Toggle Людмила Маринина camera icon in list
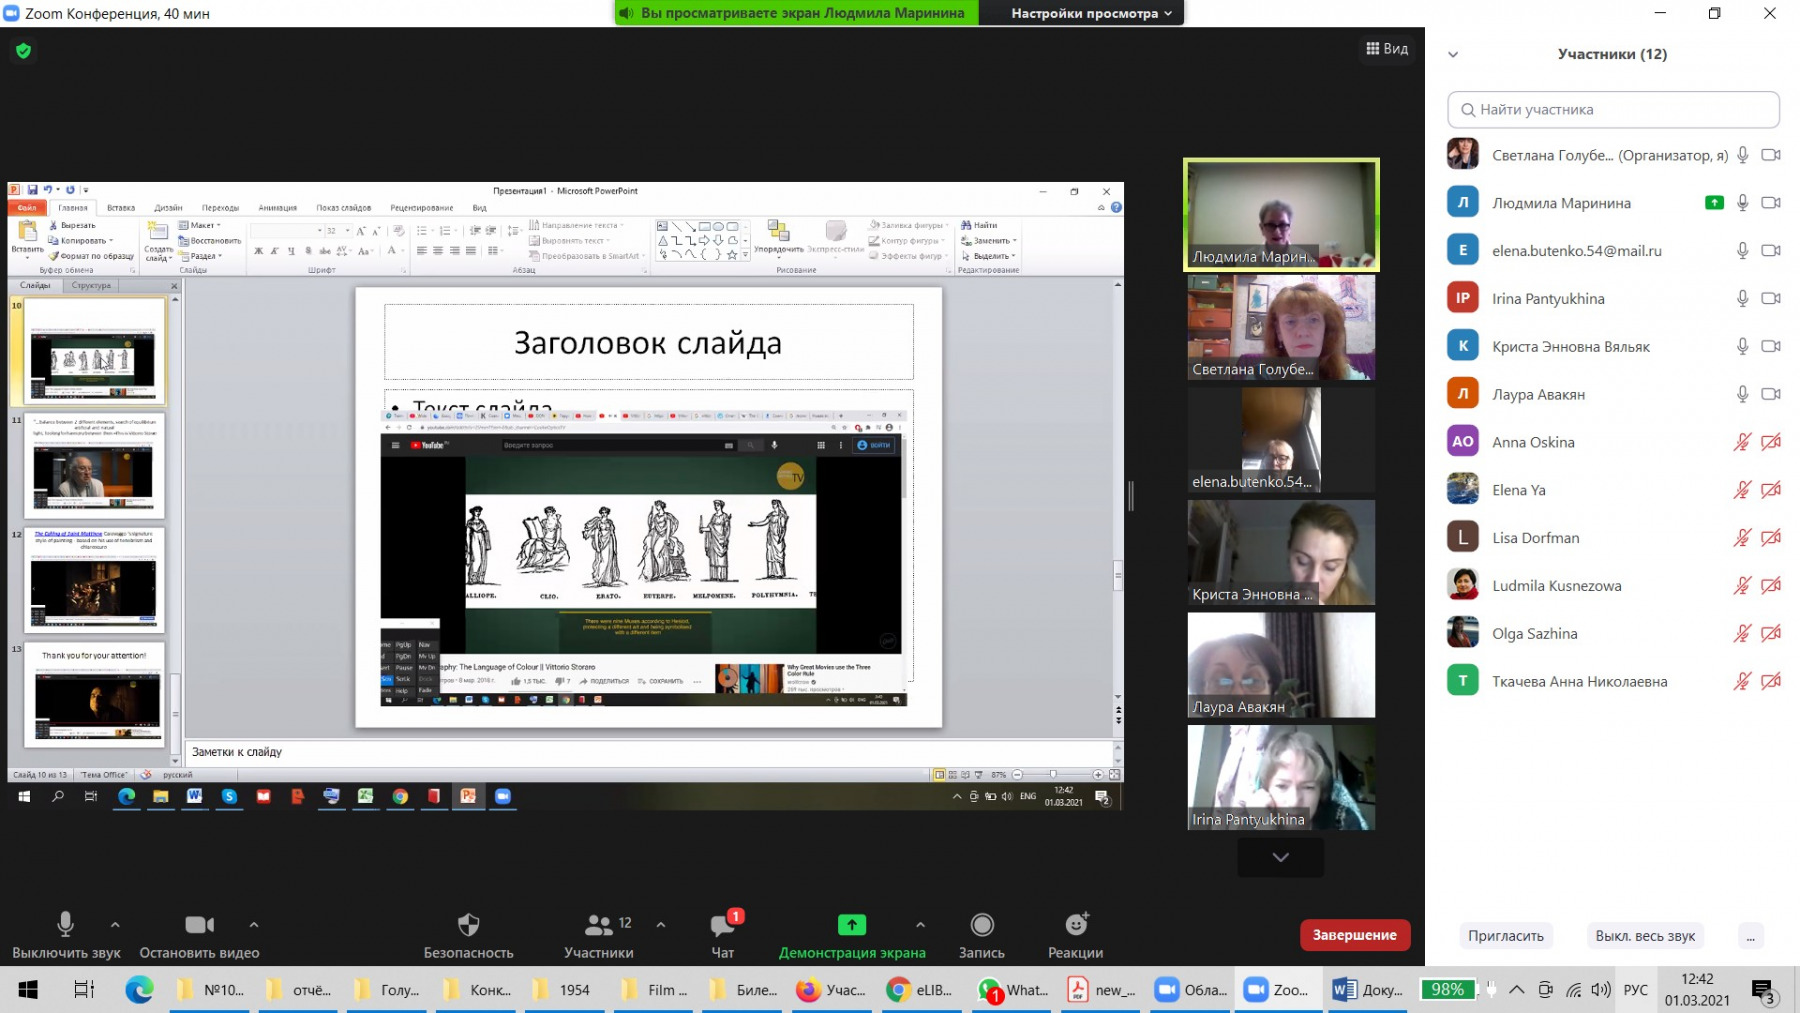The image size is (1800, 1013). pos(1771,203)
